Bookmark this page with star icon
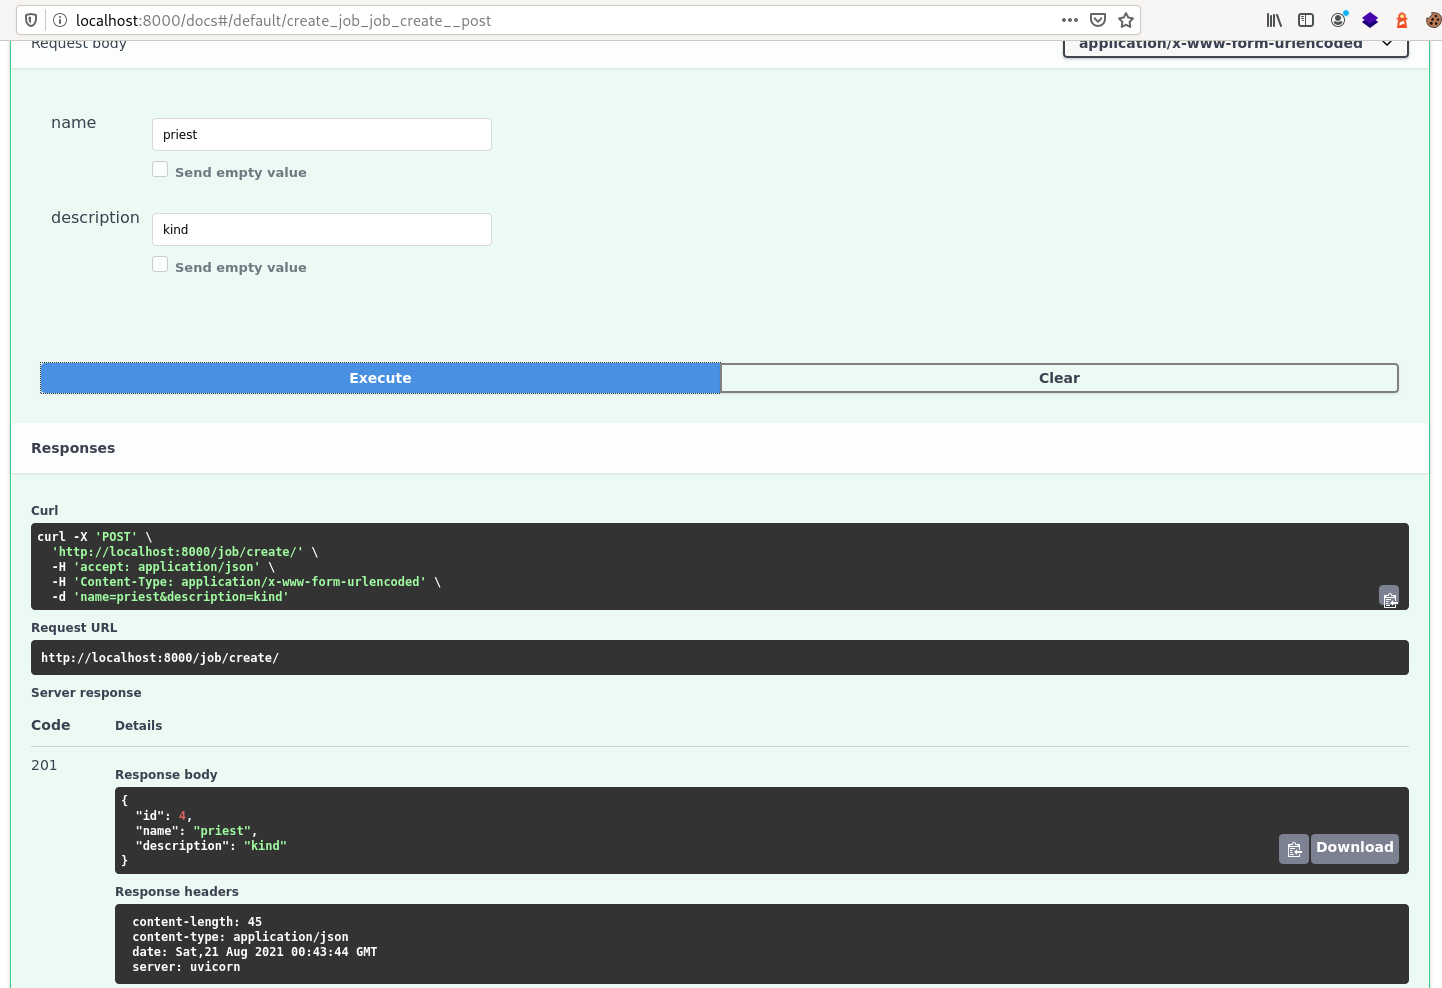The width and height of the screenshot is (1442, 988). 1126,20
